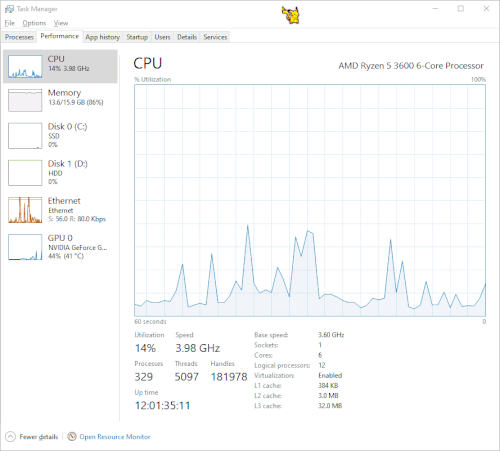Select the CPU mini graph thumbnail
Screen dimensions: 500x451
click(x=25, y=66)
